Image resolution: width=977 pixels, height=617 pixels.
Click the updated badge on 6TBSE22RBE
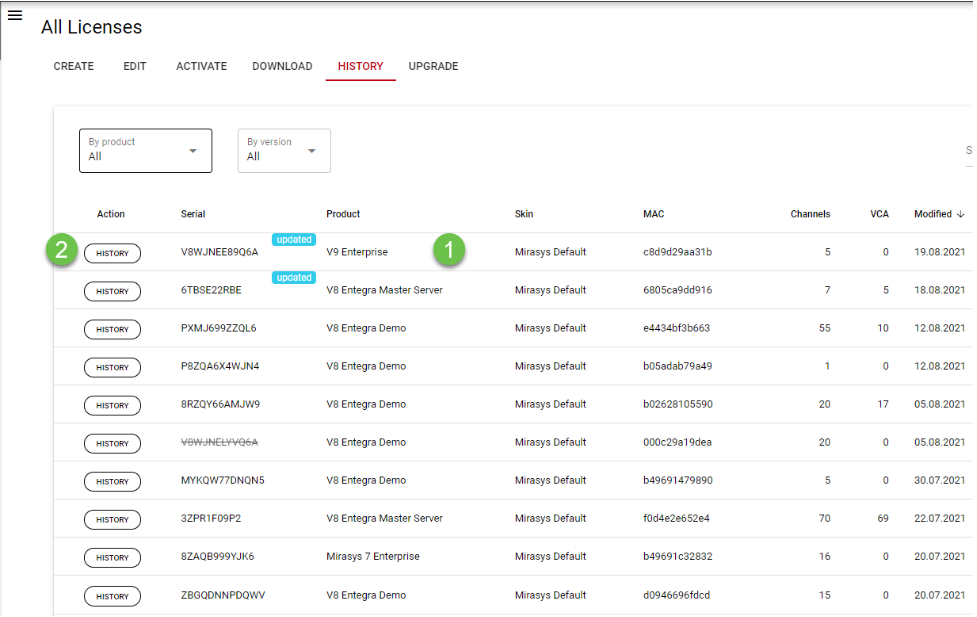[294, 278]
